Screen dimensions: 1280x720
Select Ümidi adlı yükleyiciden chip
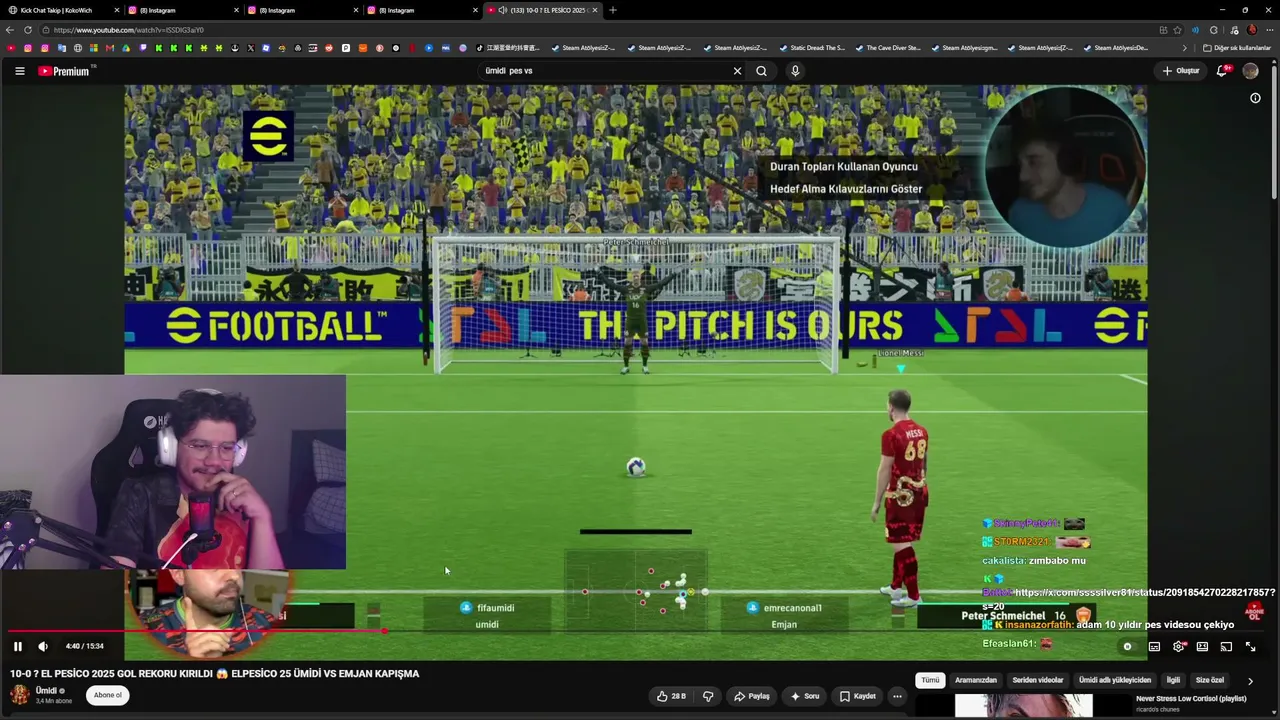1115,680
